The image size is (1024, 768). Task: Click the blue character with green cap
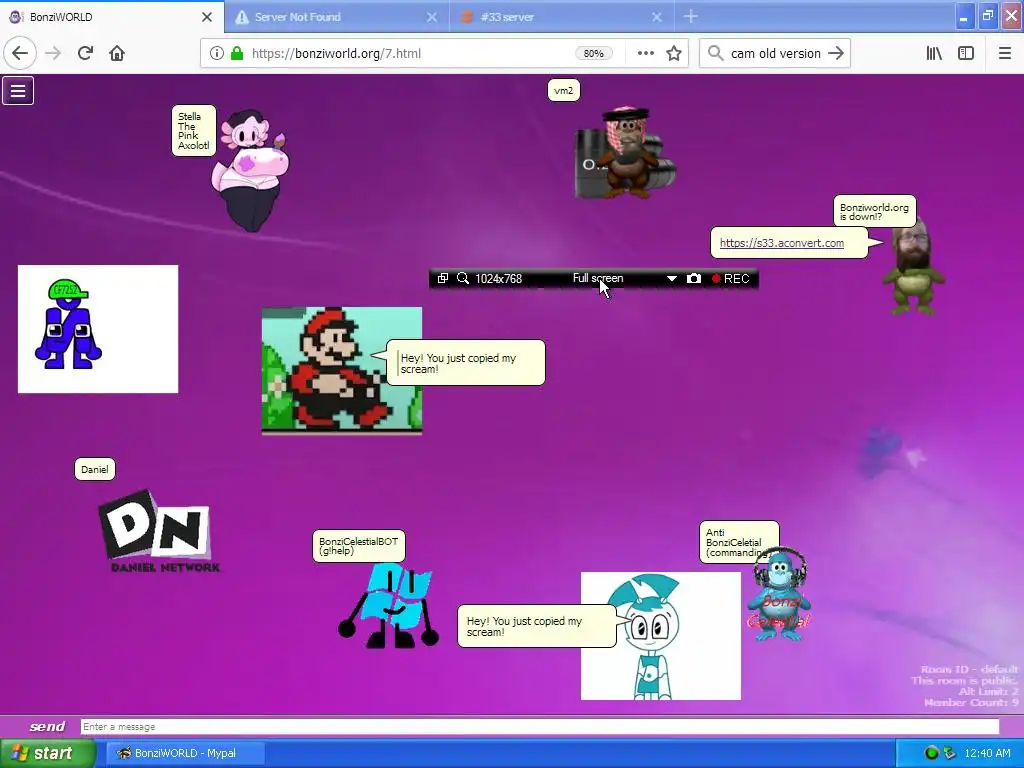pos(68,325)
